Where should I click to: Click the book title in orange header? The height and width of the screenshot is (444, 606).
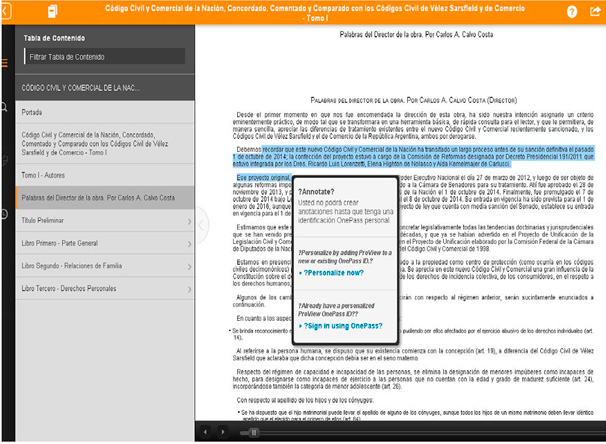(315, 13)
